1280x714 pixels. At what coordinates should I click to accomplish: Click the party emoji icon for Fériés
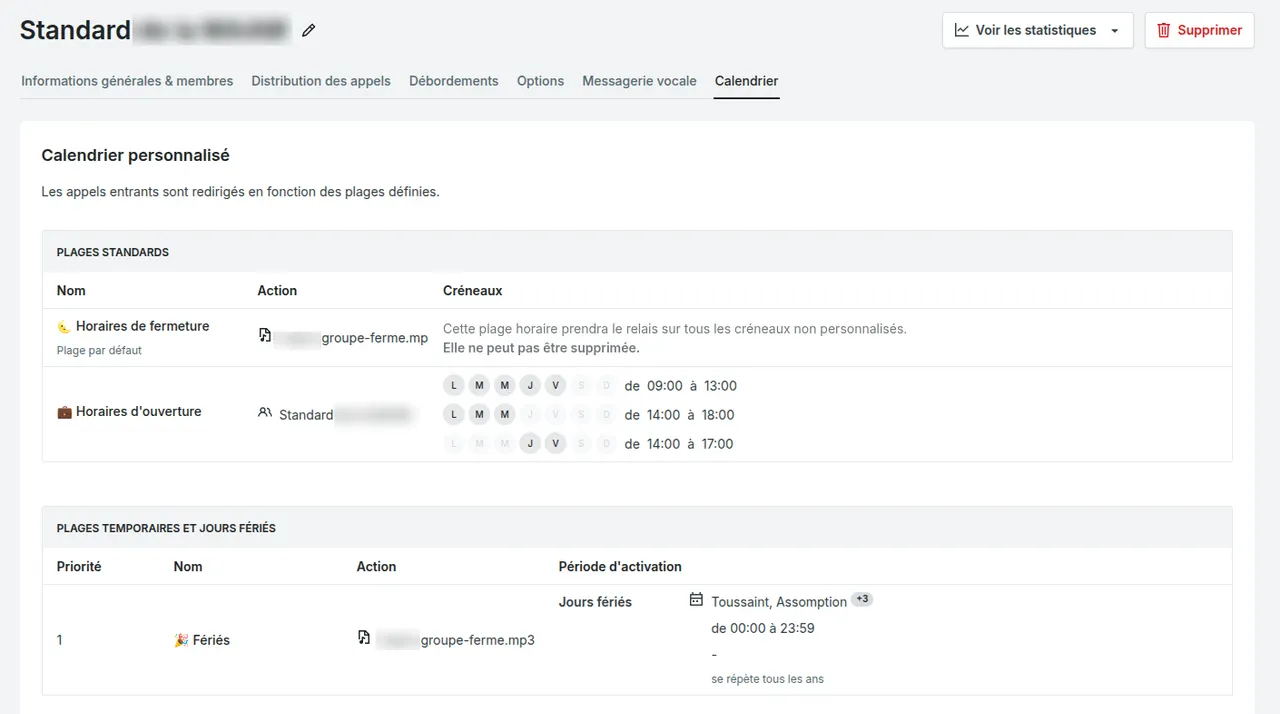click(181, 640)
